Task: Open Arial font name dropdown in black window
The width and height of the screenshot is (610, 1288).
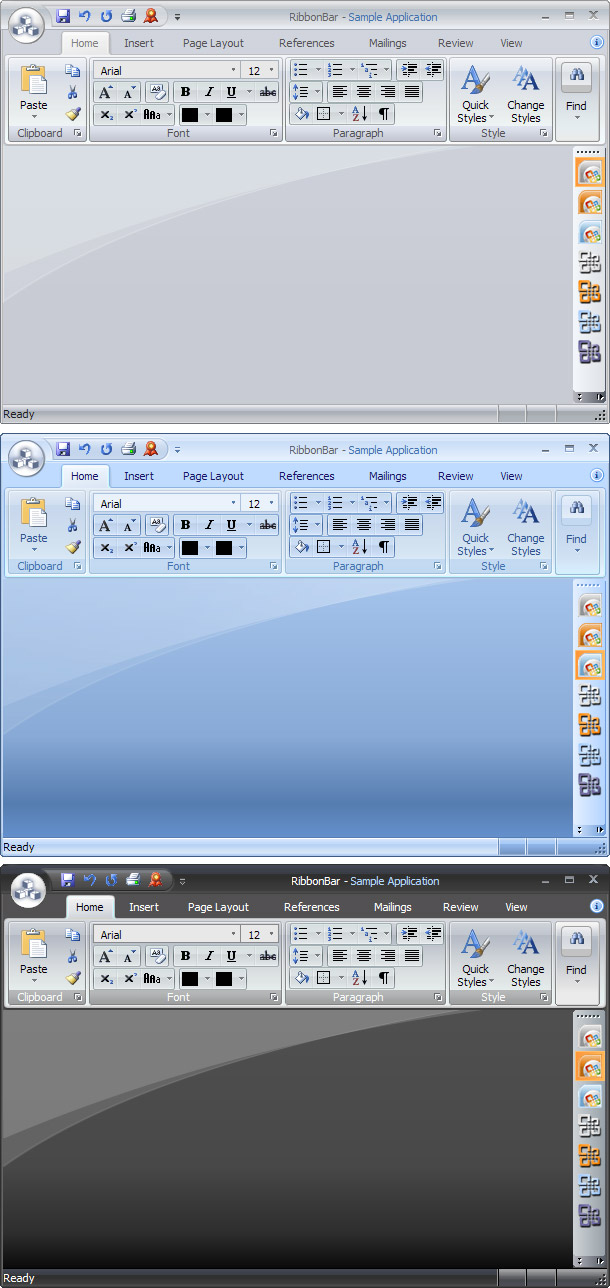Action: pyautogui.click(x=234, y=934)
